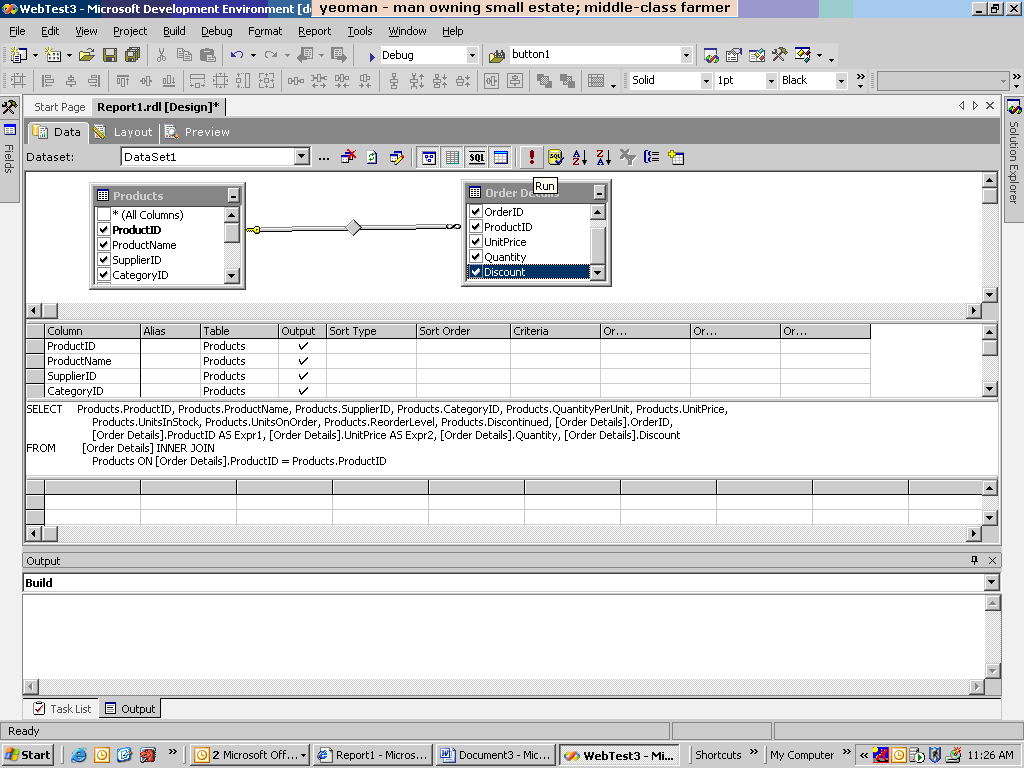Click the New Project toolbar icon
1024x768 pixels.
click(19, 56)
